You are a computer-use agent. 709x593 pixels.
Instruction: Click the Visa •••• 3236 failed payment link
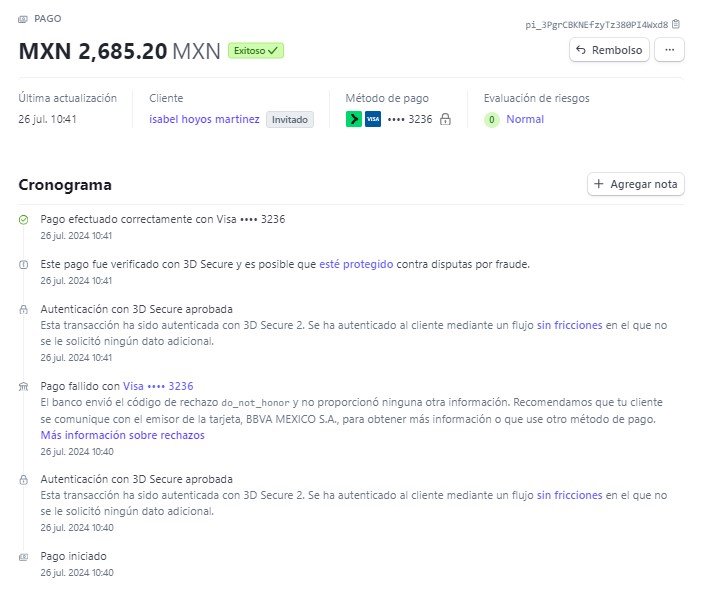coord(158,386)
